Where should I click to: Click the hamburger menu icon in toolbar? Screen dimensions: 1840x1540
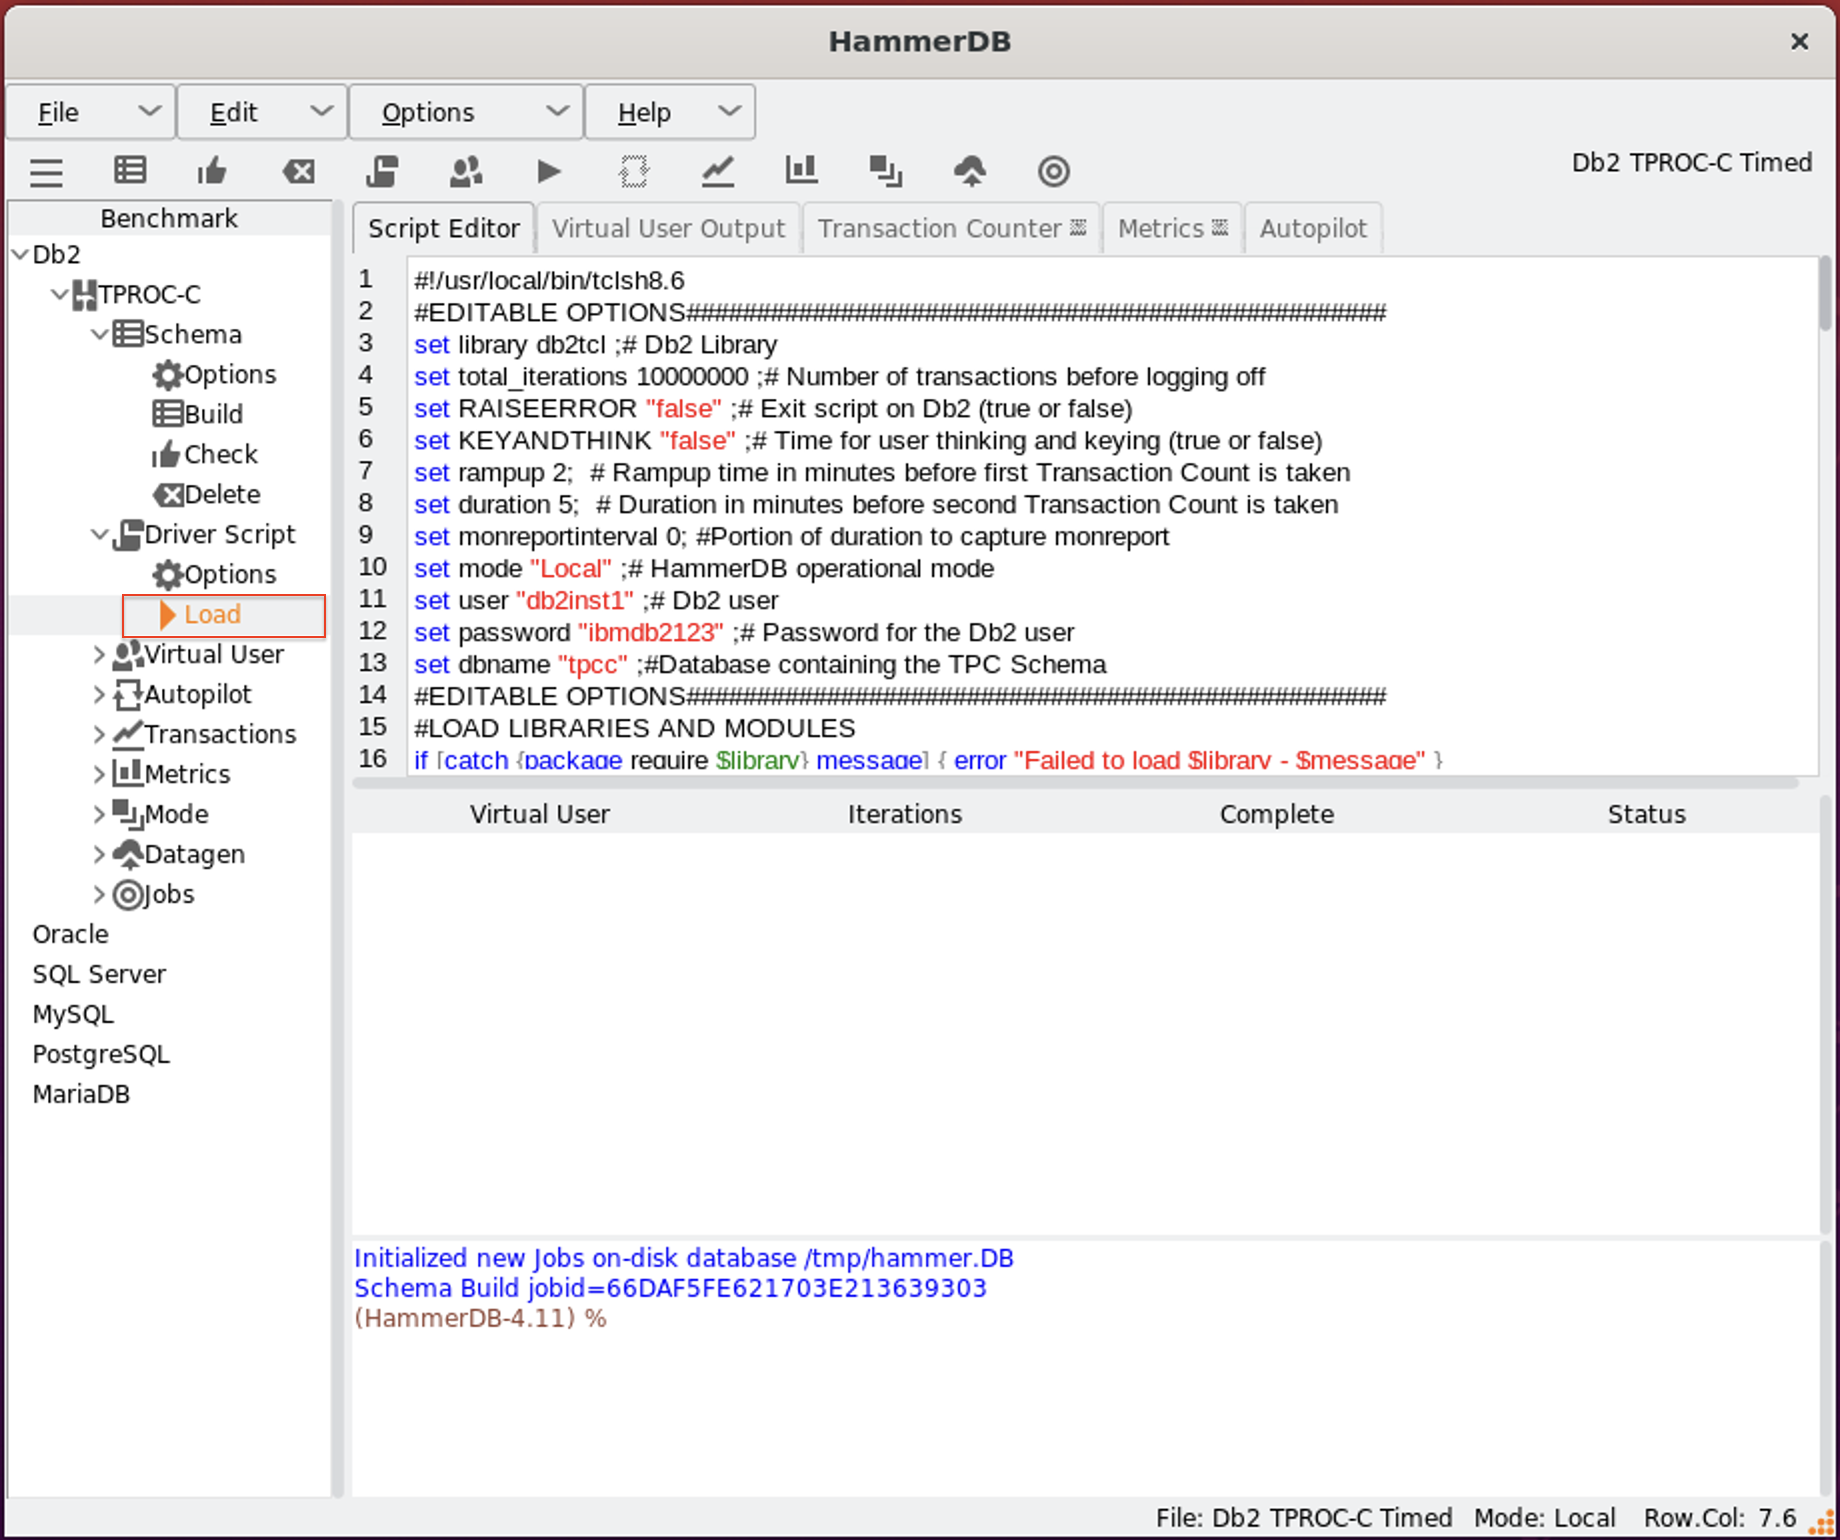[46, 172]
